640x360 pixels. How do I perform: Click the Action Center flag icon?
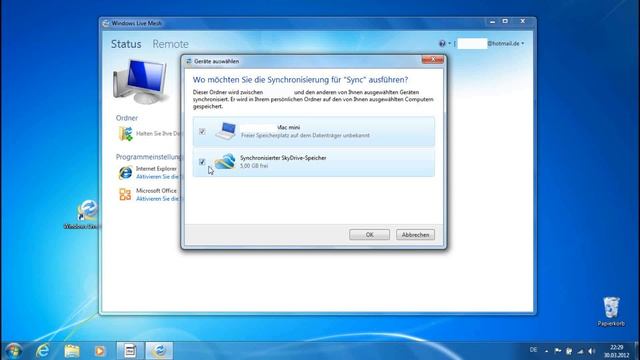point(558,351)
